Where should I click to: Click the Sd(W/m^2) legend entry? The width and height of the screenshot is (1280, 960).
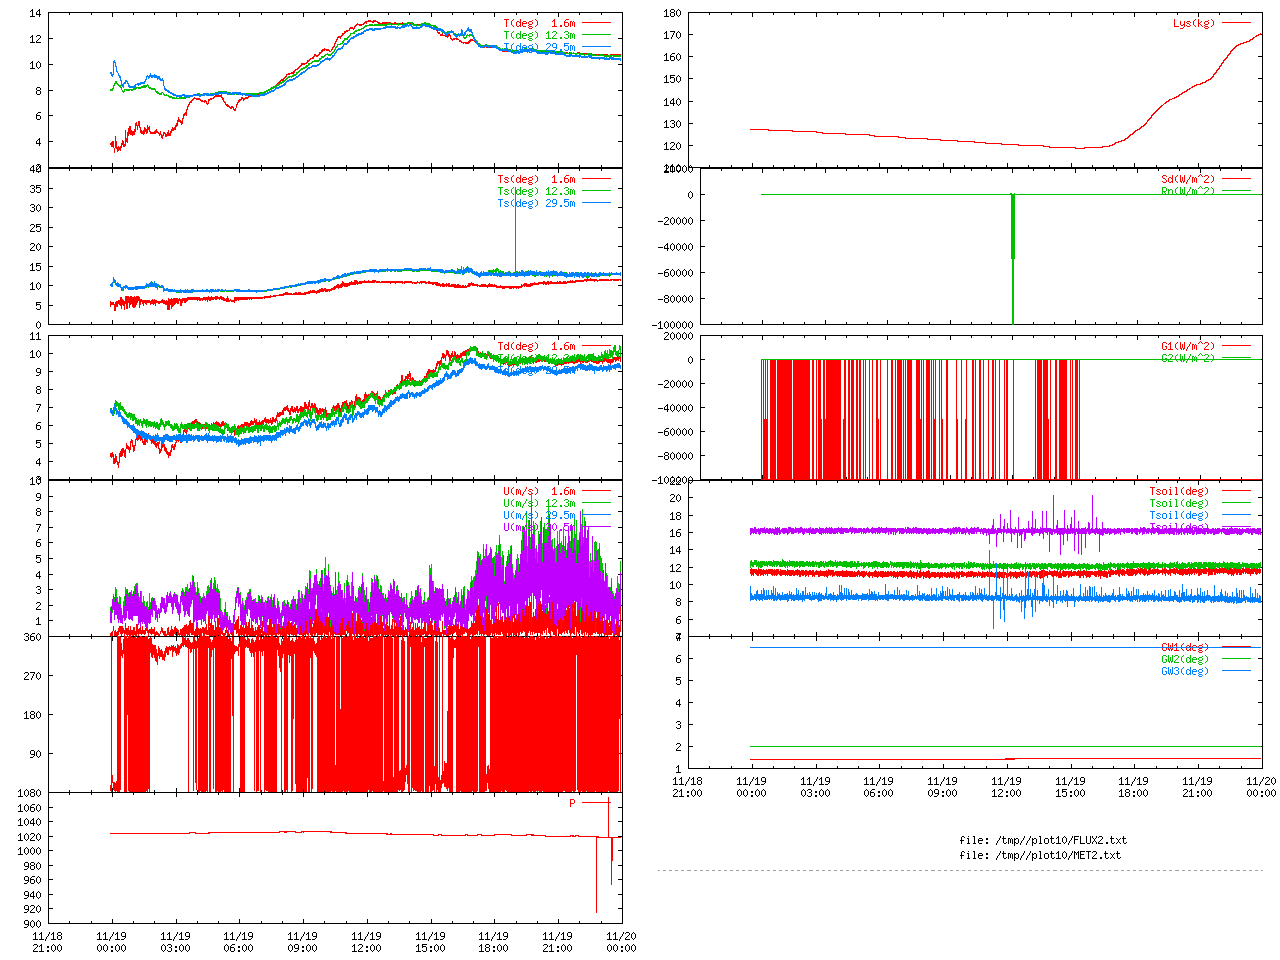tap(1205, 180)
